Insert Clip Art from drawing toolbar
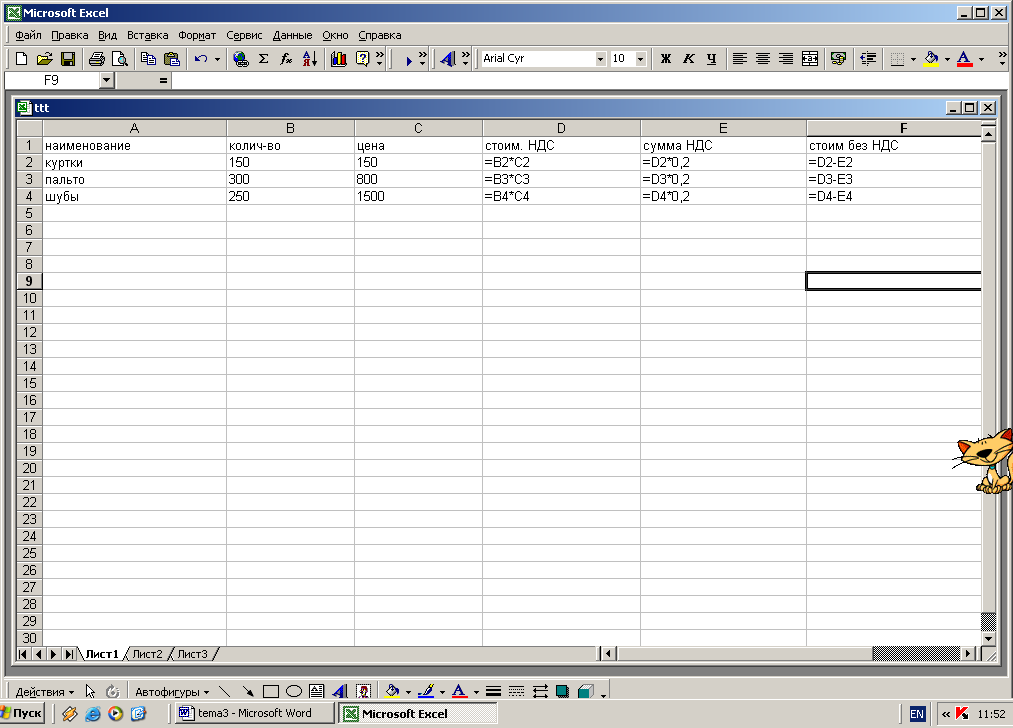Image resolution: width=1013 pixels, height=728 pixels. click(x=363, y=692)
